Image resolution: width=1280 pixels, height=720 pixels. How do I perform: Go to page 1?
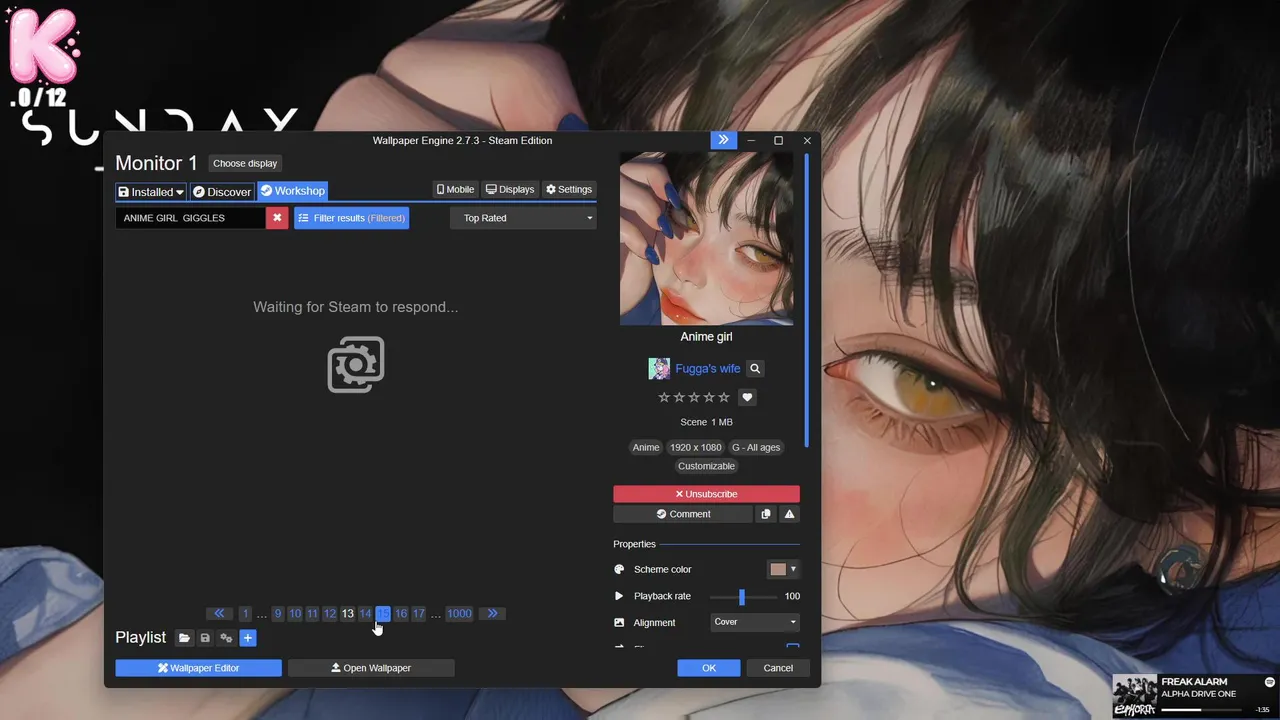point(245,613)
